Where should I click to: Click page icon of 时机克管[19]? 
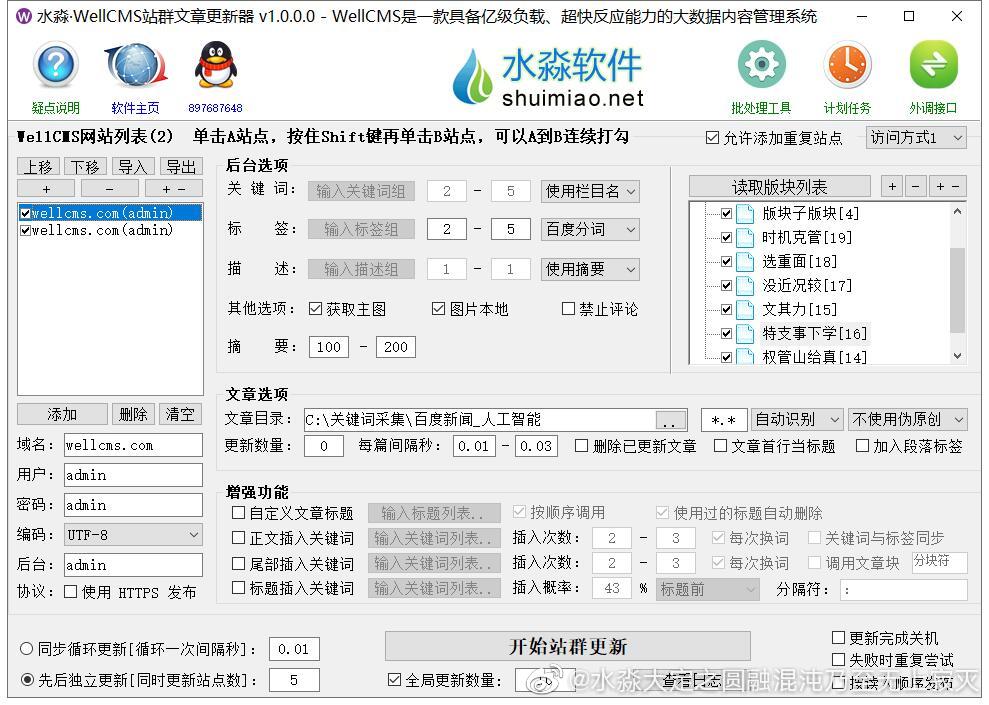tap(745, 238)
